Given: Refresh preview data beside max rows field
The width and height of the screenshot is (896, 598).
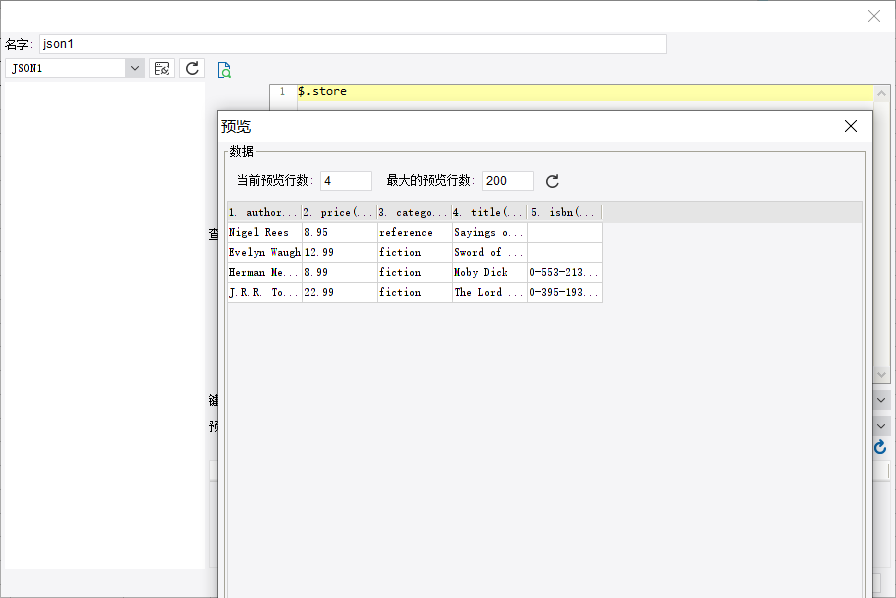Looking at the screenshot, I should [552, 181].
